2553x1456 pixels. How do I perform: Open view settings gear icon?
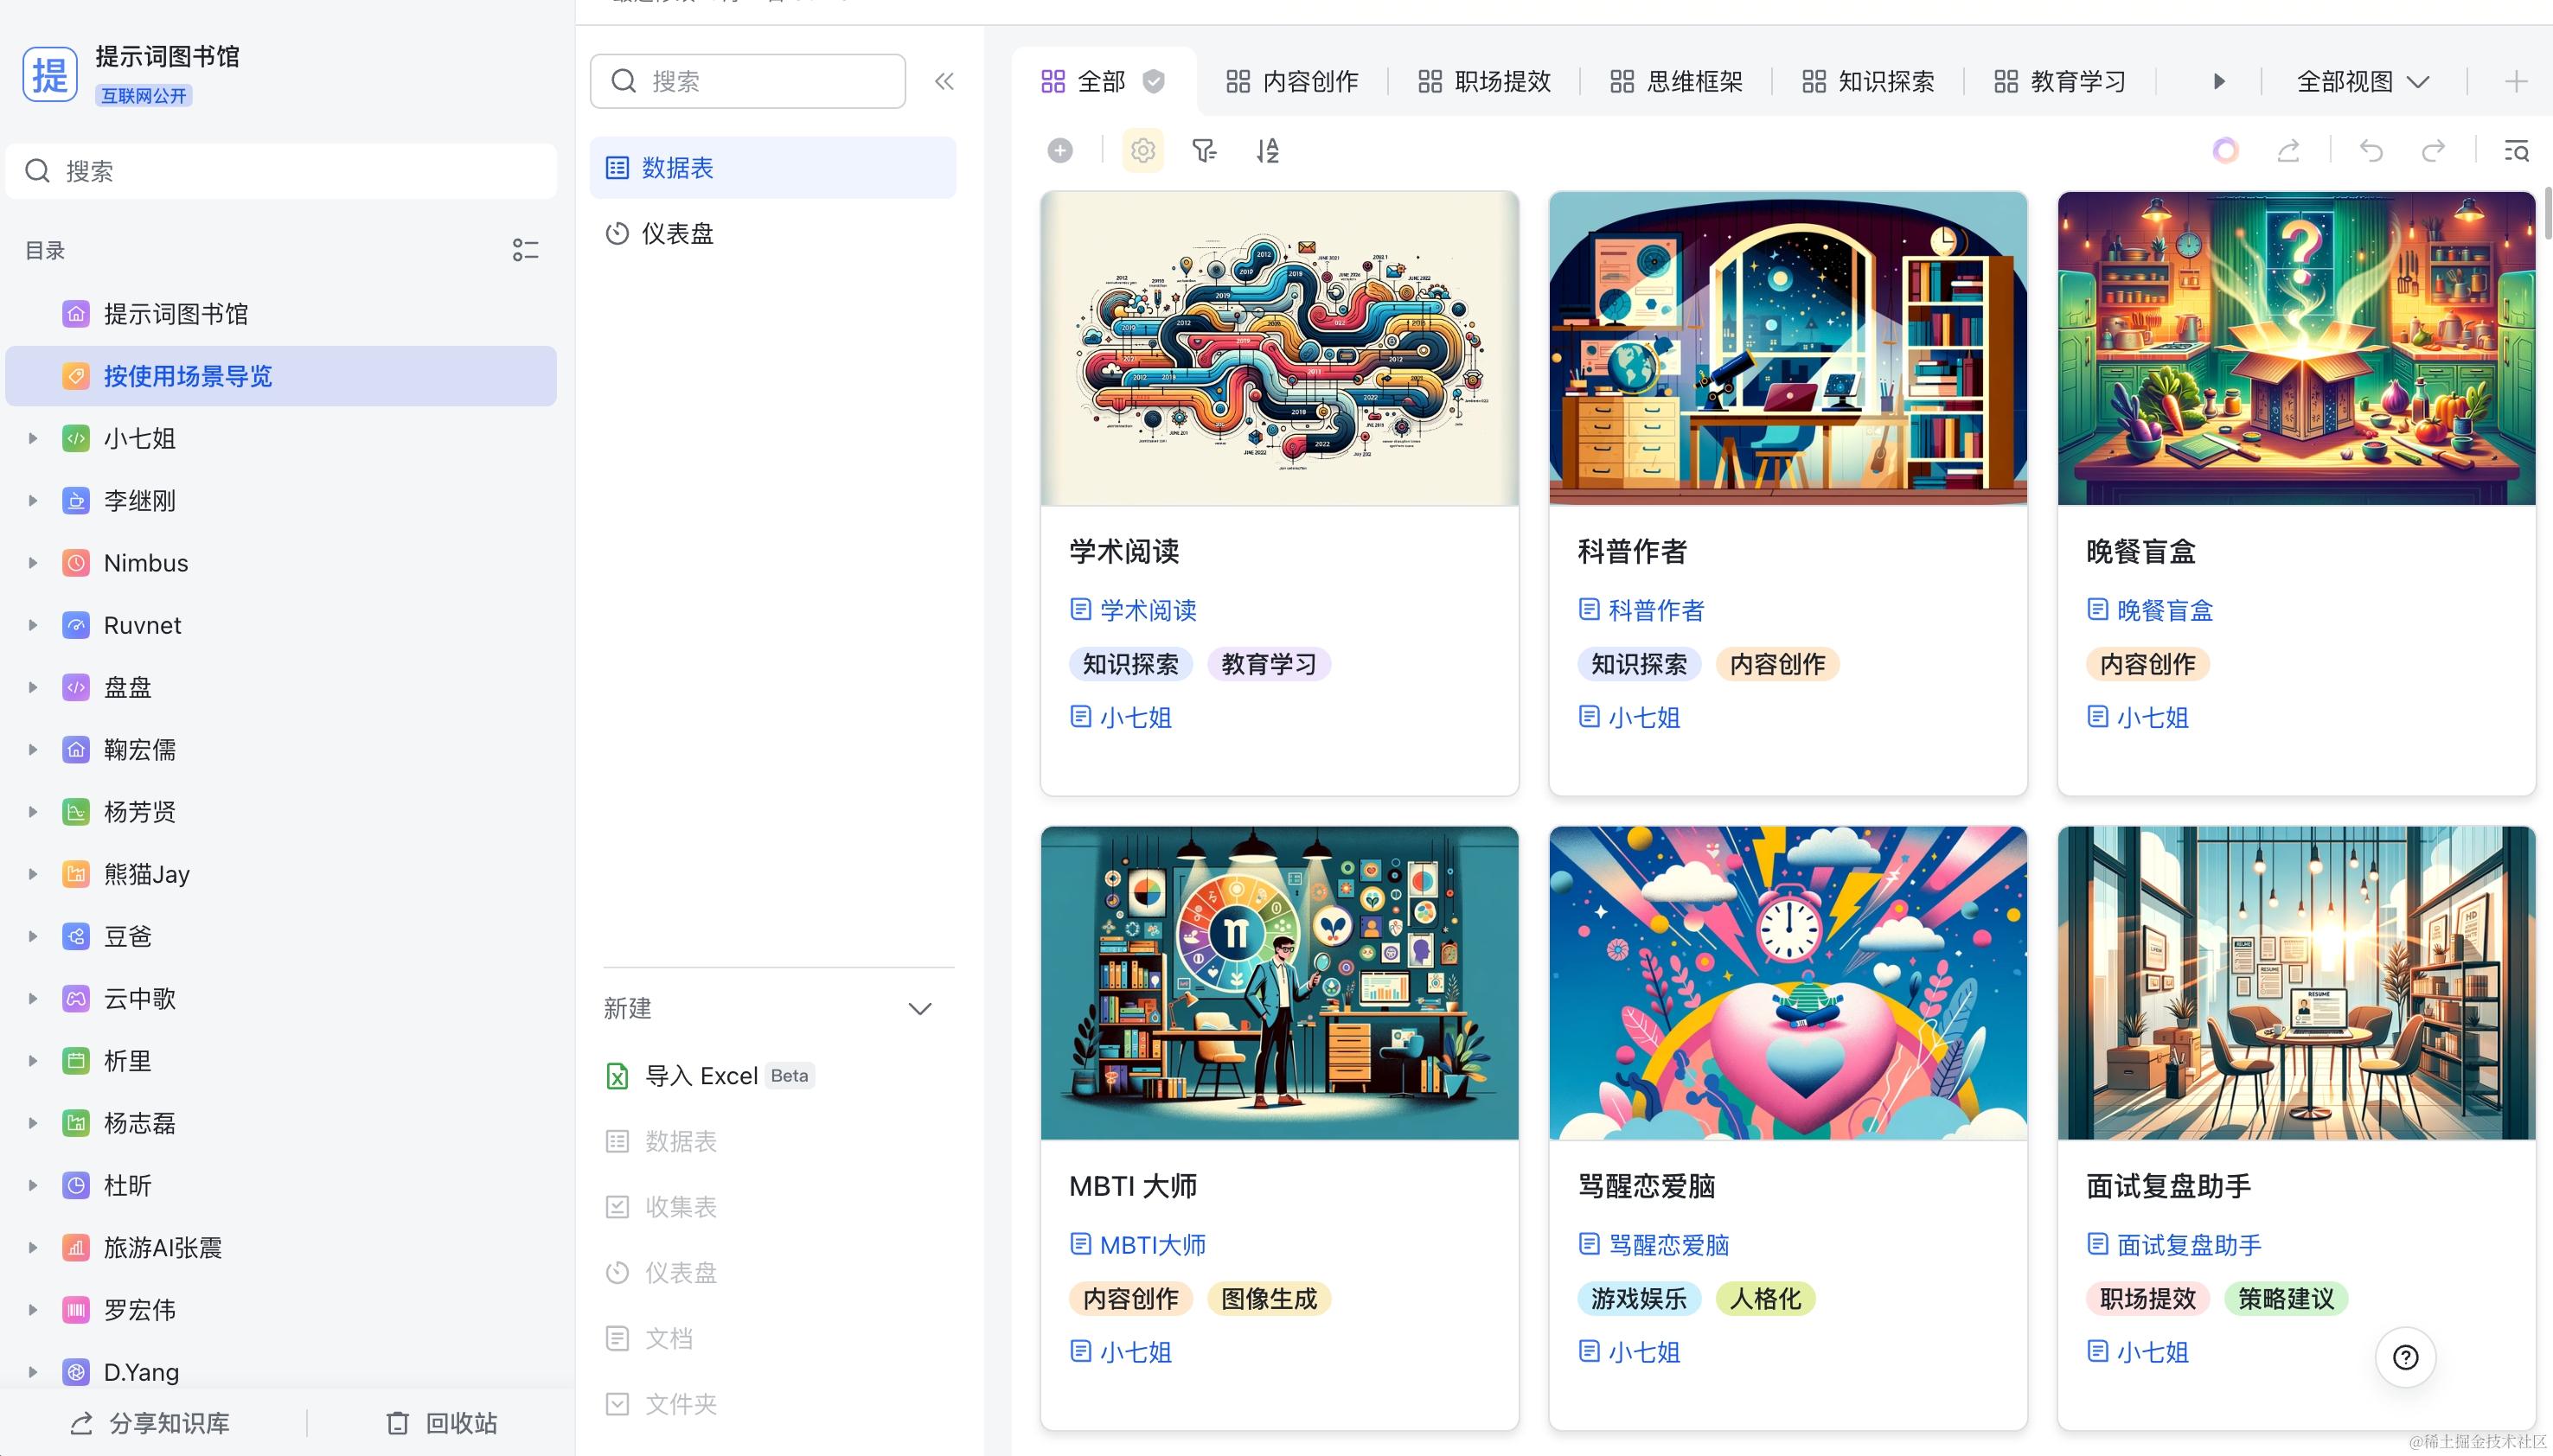(x=1143, y=150)
